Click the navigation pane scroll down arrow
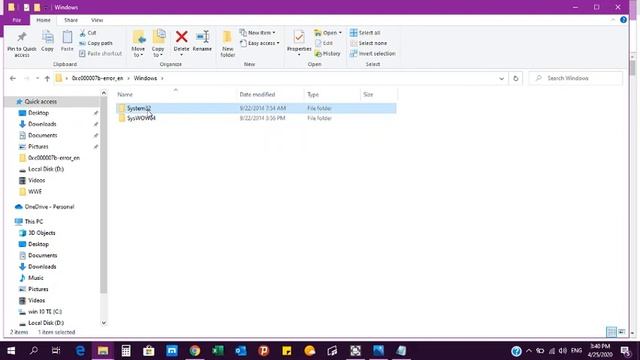This screenshot has height=360, width=640. coord(104,323)
